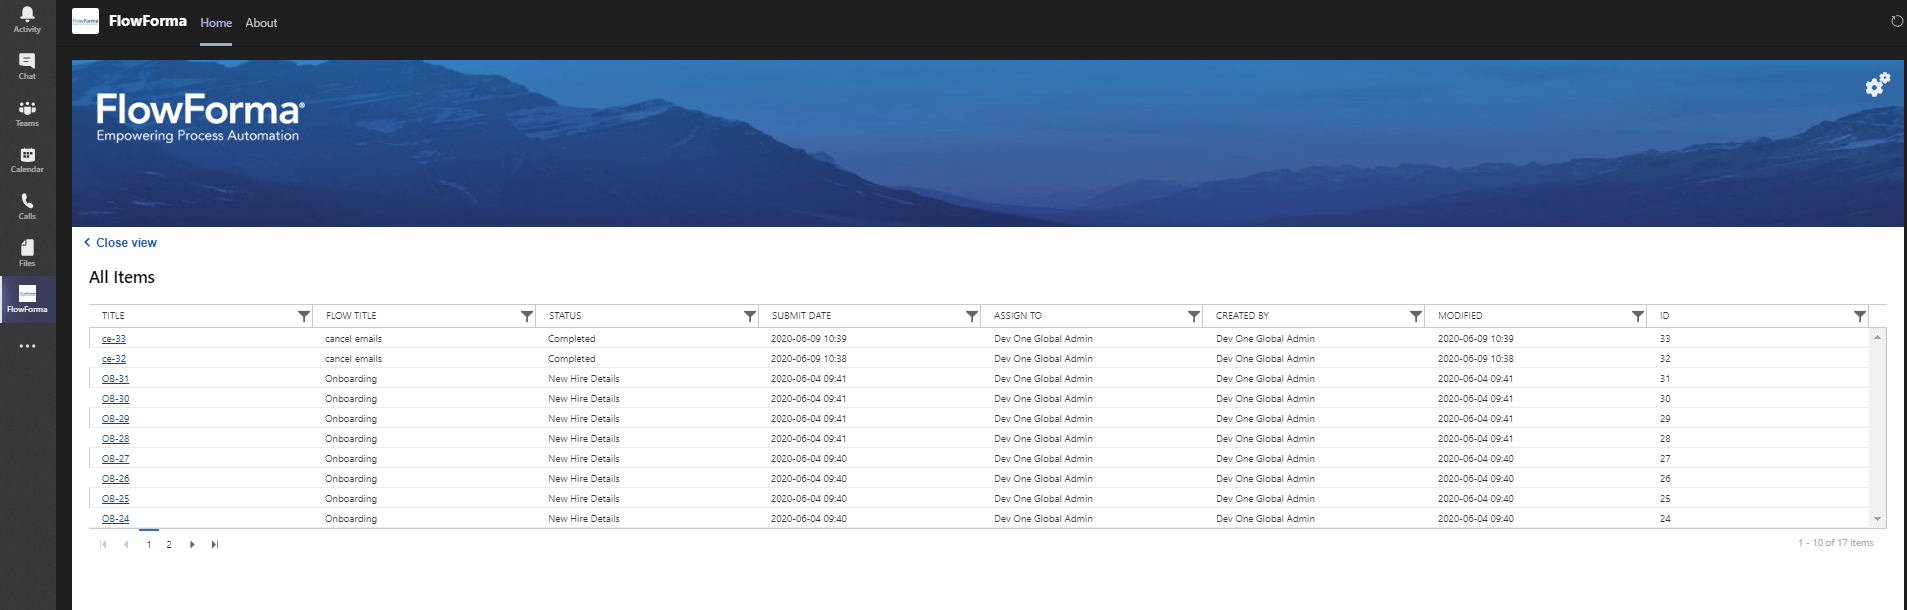Go to the next page of the grid
This screenshot has width=1907, height=610.
click(x=192, y=545)
